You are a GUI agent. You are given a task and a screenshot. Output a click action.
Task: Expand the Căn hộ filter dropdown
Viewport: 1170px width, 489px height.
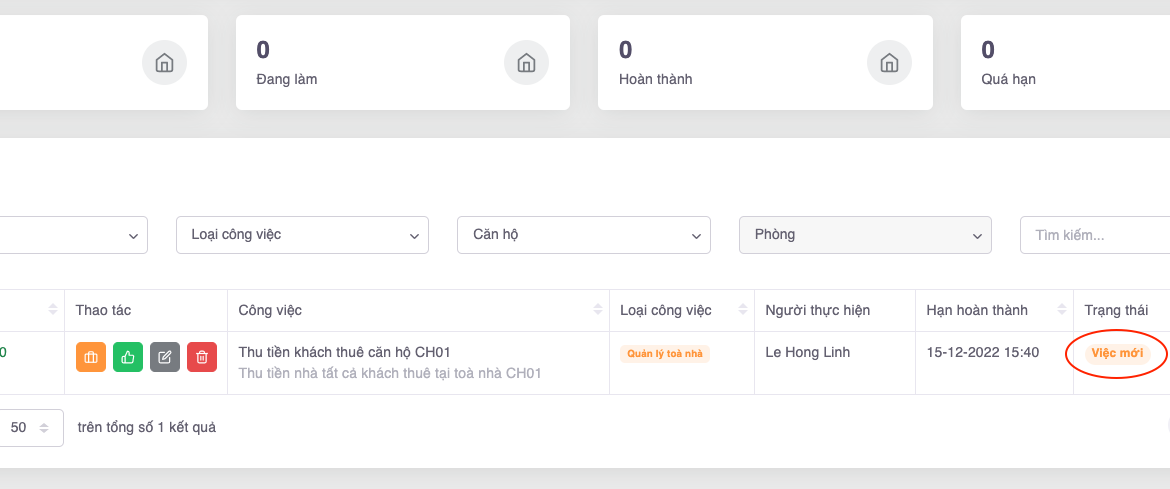pyautogui.click(x=583, y=235)
